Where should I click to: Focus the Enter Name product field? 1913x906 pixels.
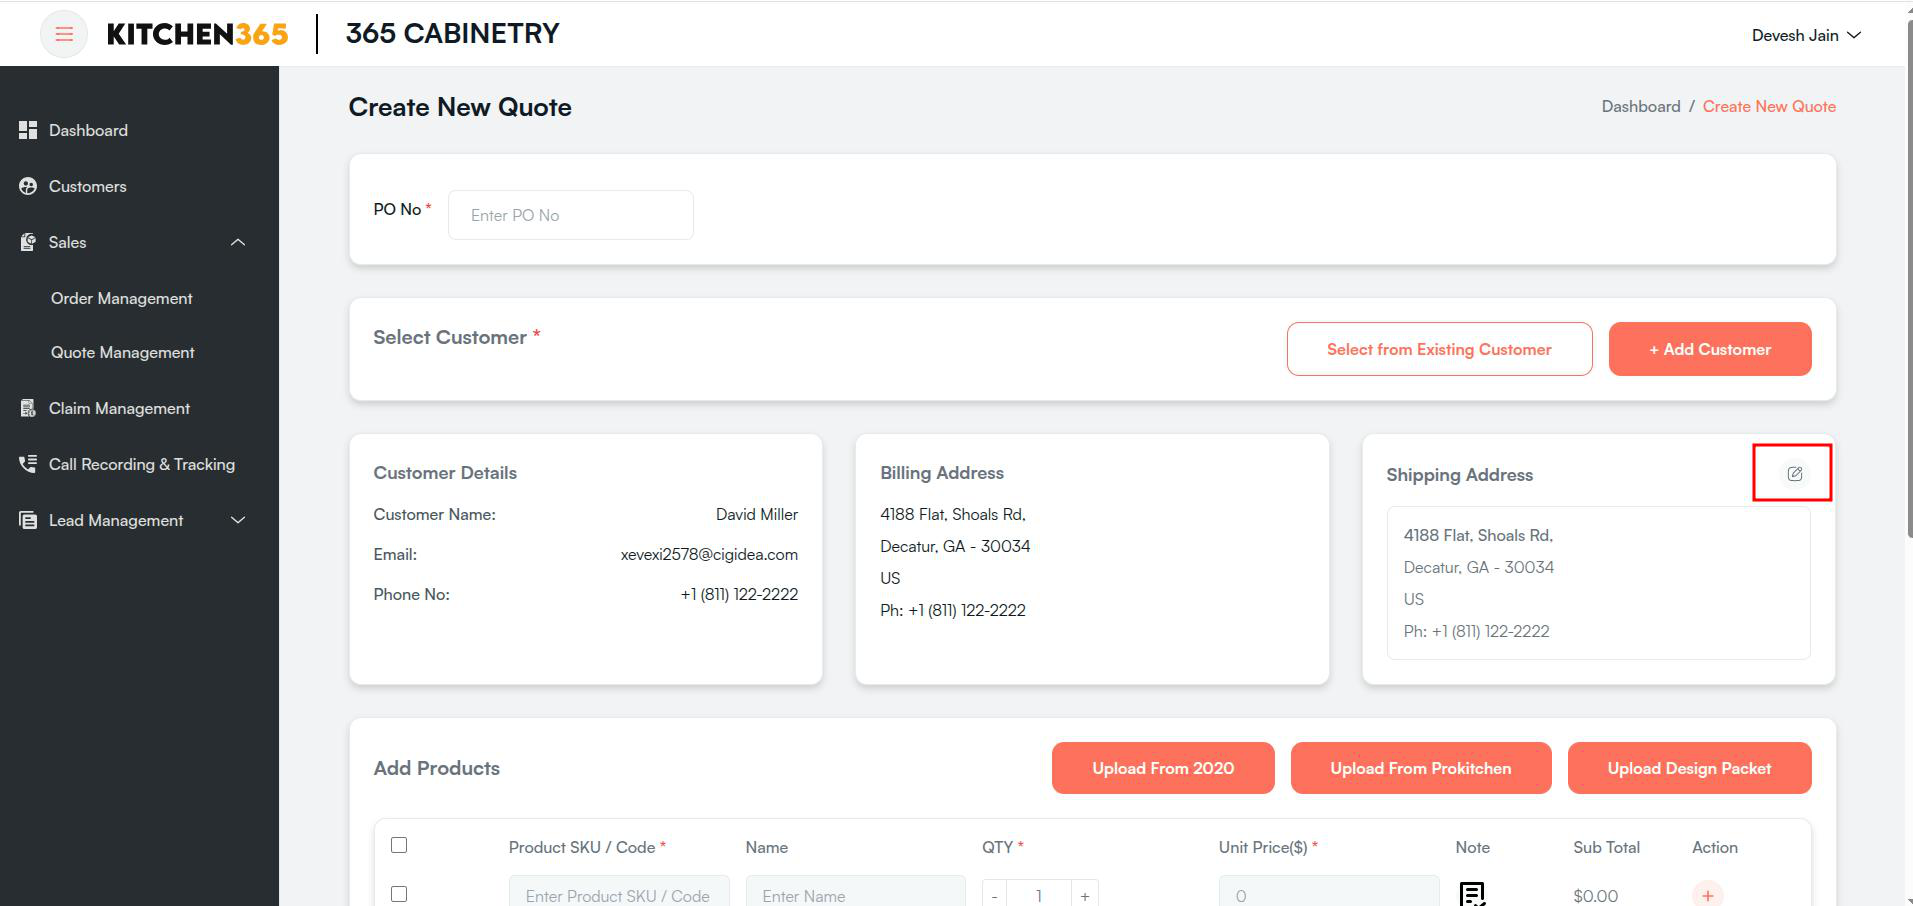coord(856,892)
